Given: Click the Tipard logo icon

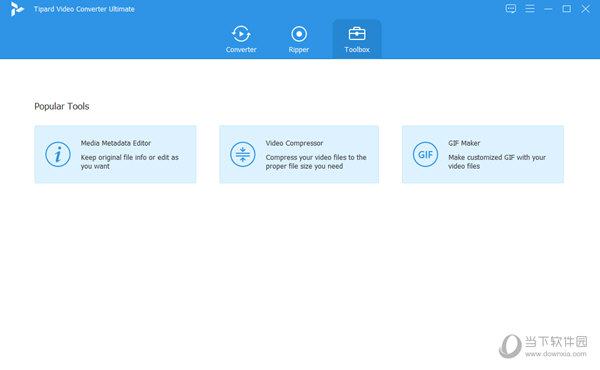Looking at the screenshot, I should (17, 9).
